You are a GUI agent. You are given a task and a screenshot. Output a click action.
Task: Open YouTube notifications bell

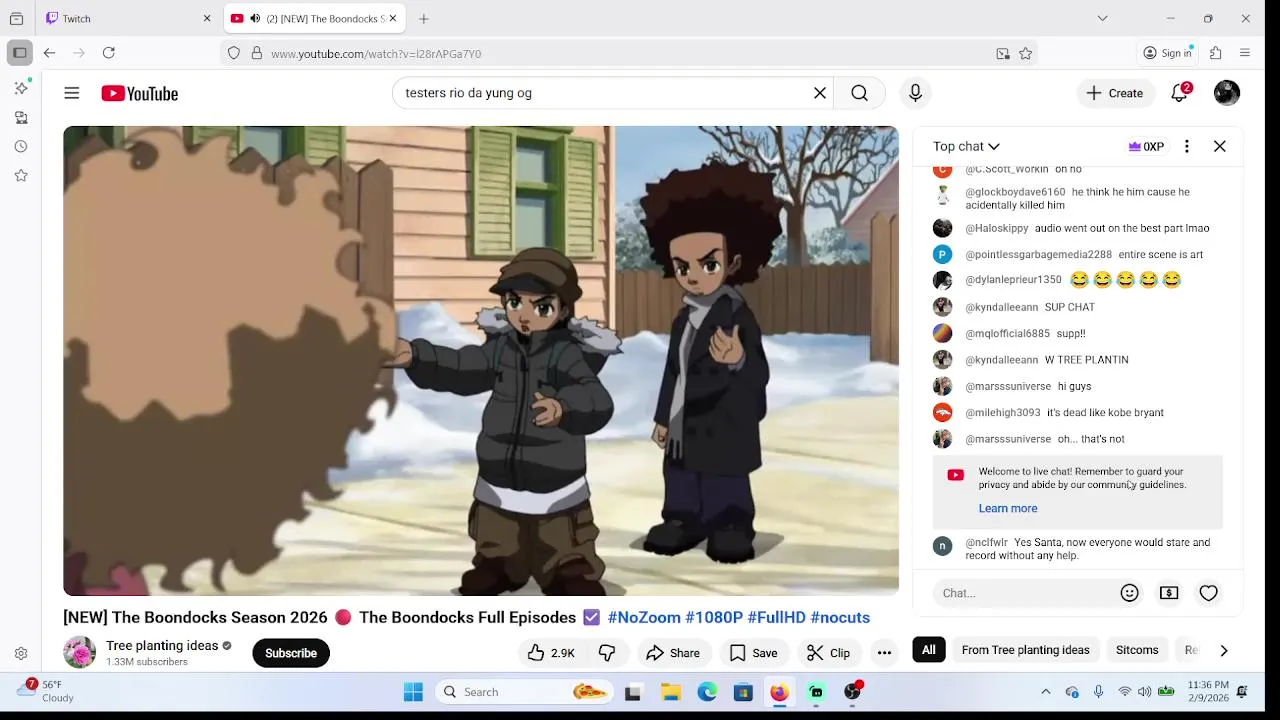pos(1180,93)
